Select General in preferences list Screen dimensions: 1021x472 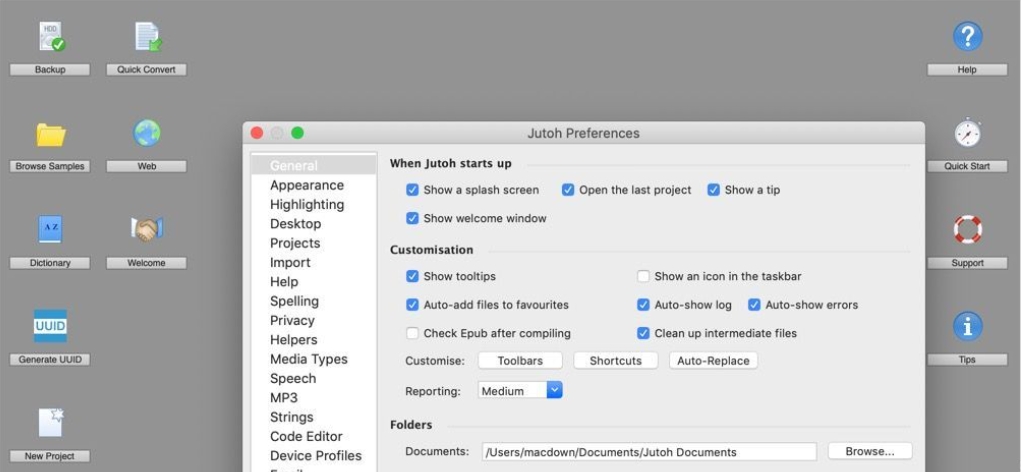click(x=313, y=165)
